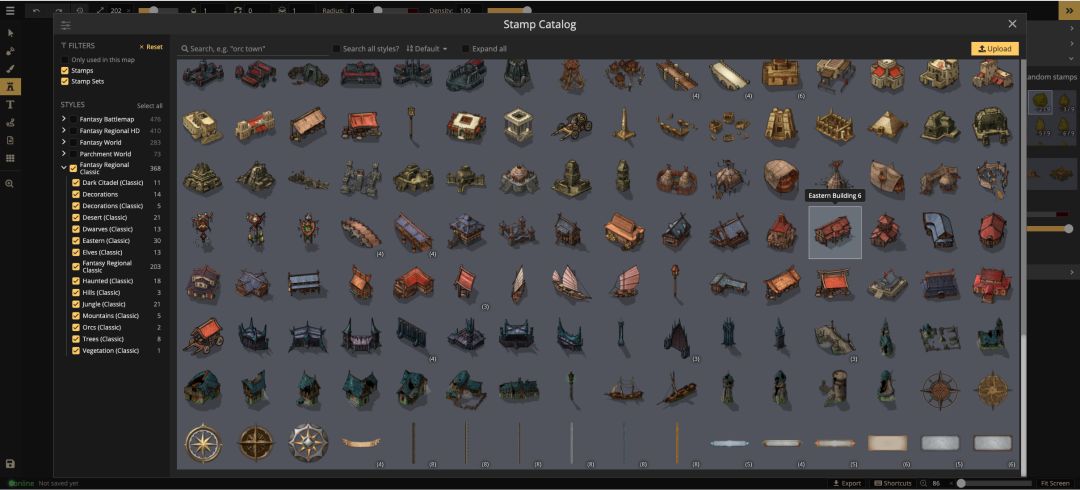Expand the Fantasy Battlemap style

63,119
